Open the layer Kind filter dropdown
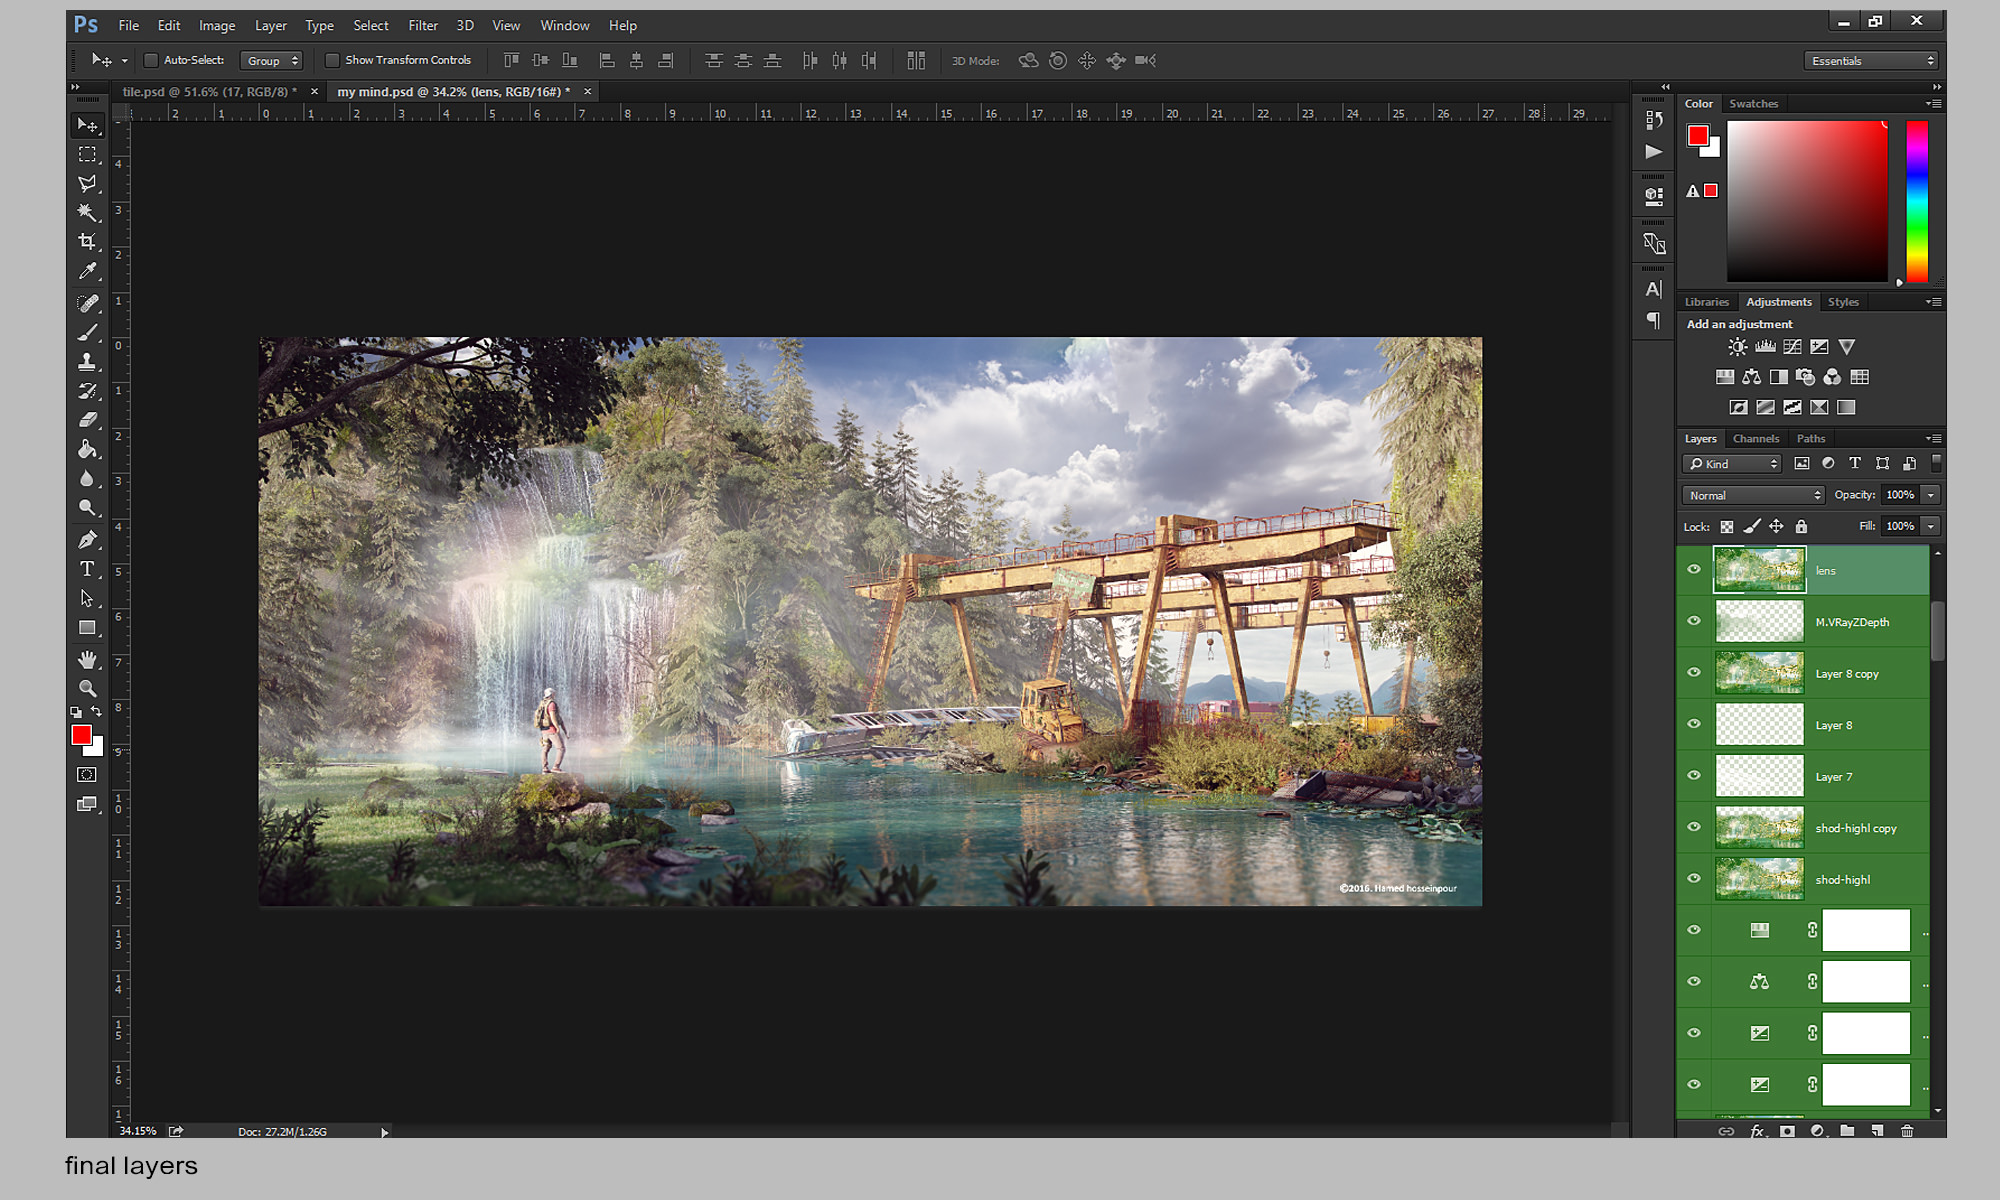The height and width of the screenshot is (1200, 2000). click(x=1732, y=464)
